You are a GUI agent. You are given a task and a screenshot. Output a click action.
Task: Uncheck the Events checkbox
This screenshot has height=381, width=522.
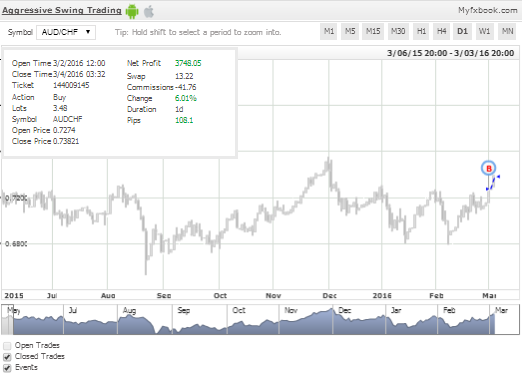pos(7,368)
